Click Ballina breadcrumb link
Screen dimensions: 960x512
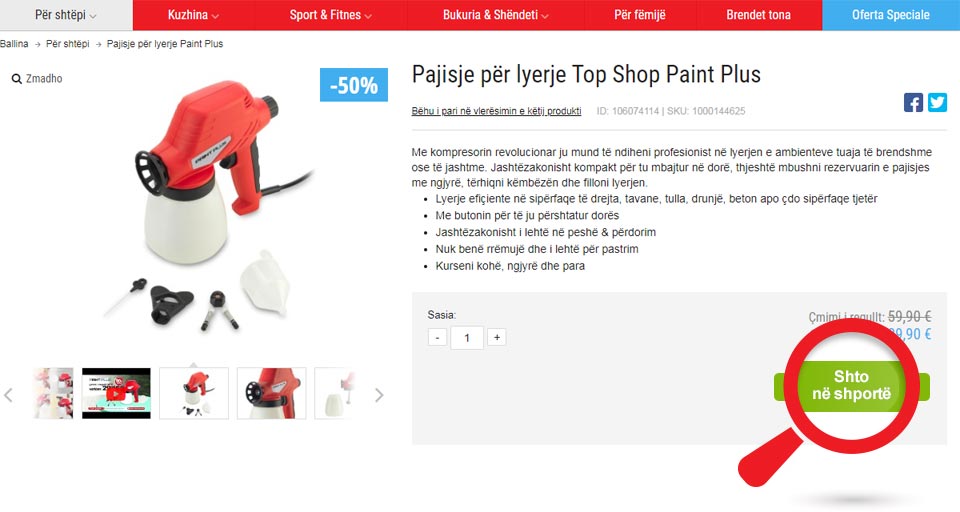(x=13, y=44)
